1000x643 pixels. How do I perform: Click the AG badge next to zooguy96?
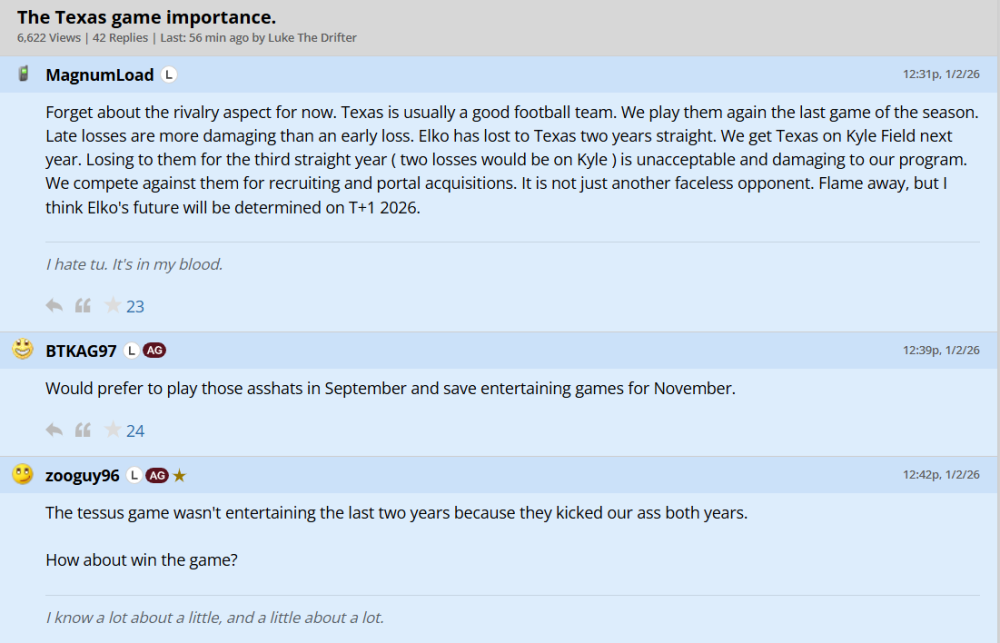click(157, 476)
